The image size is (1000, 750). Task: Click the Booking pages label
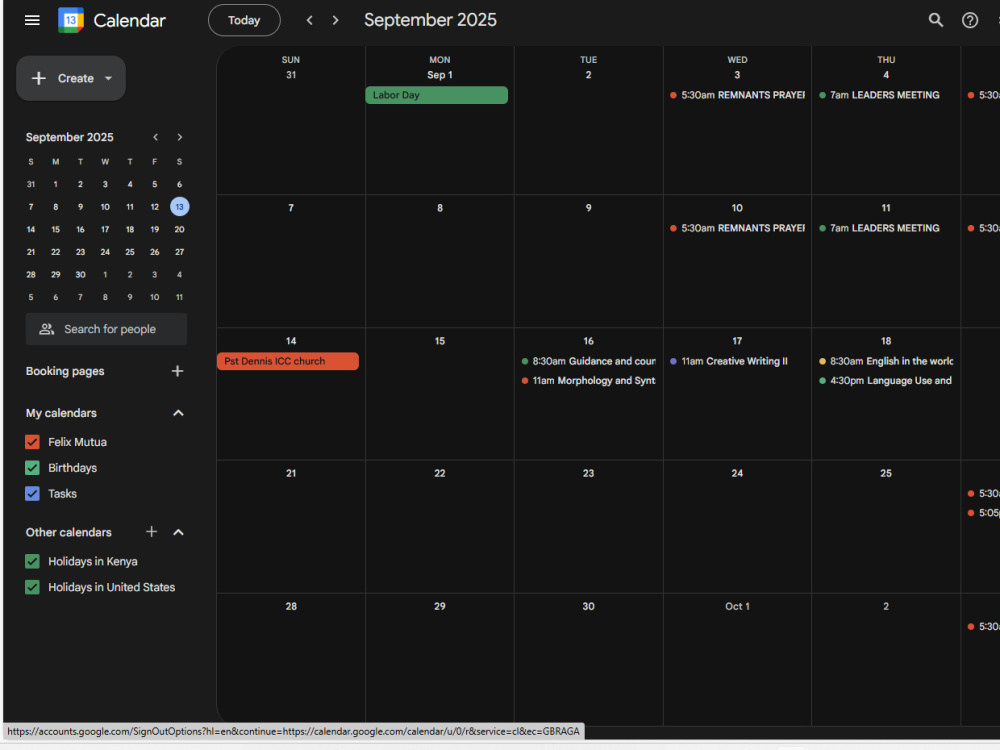coord(65,371)
